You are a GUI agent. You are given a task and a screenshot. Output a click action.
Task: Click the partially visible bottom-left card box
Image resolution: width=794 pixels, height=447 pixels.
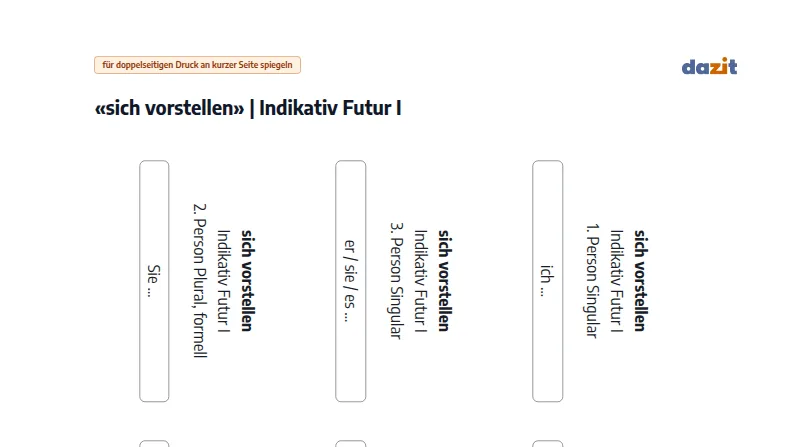click(154, 443)
